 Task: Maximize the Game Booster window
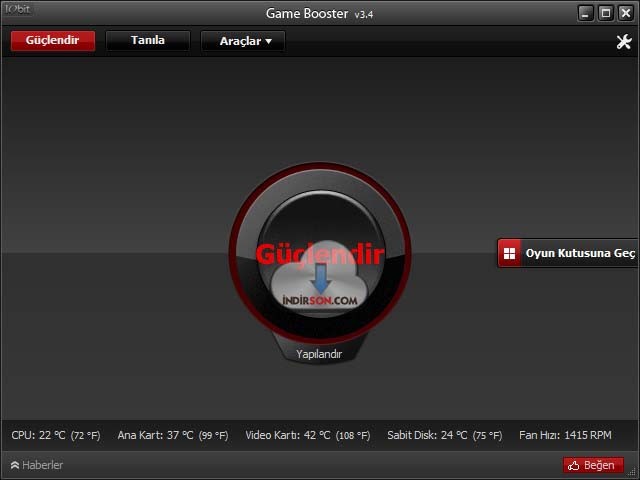point(606,13)
